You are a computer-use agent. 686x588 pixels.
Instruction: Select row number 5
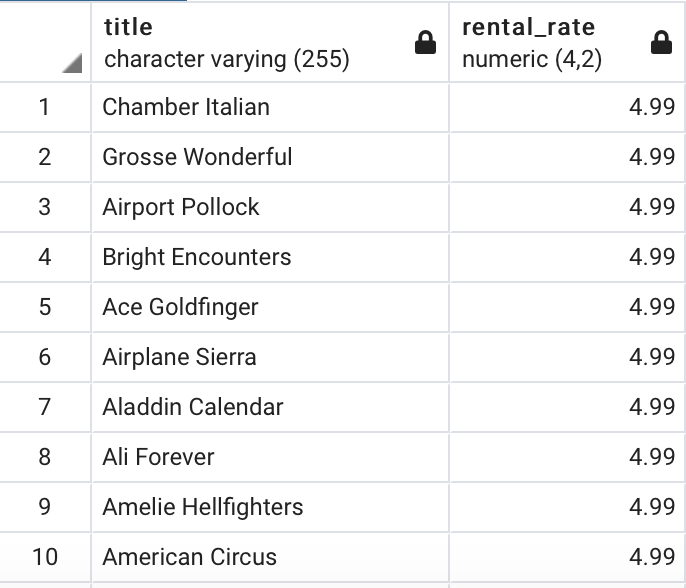(x=45, y=307)
